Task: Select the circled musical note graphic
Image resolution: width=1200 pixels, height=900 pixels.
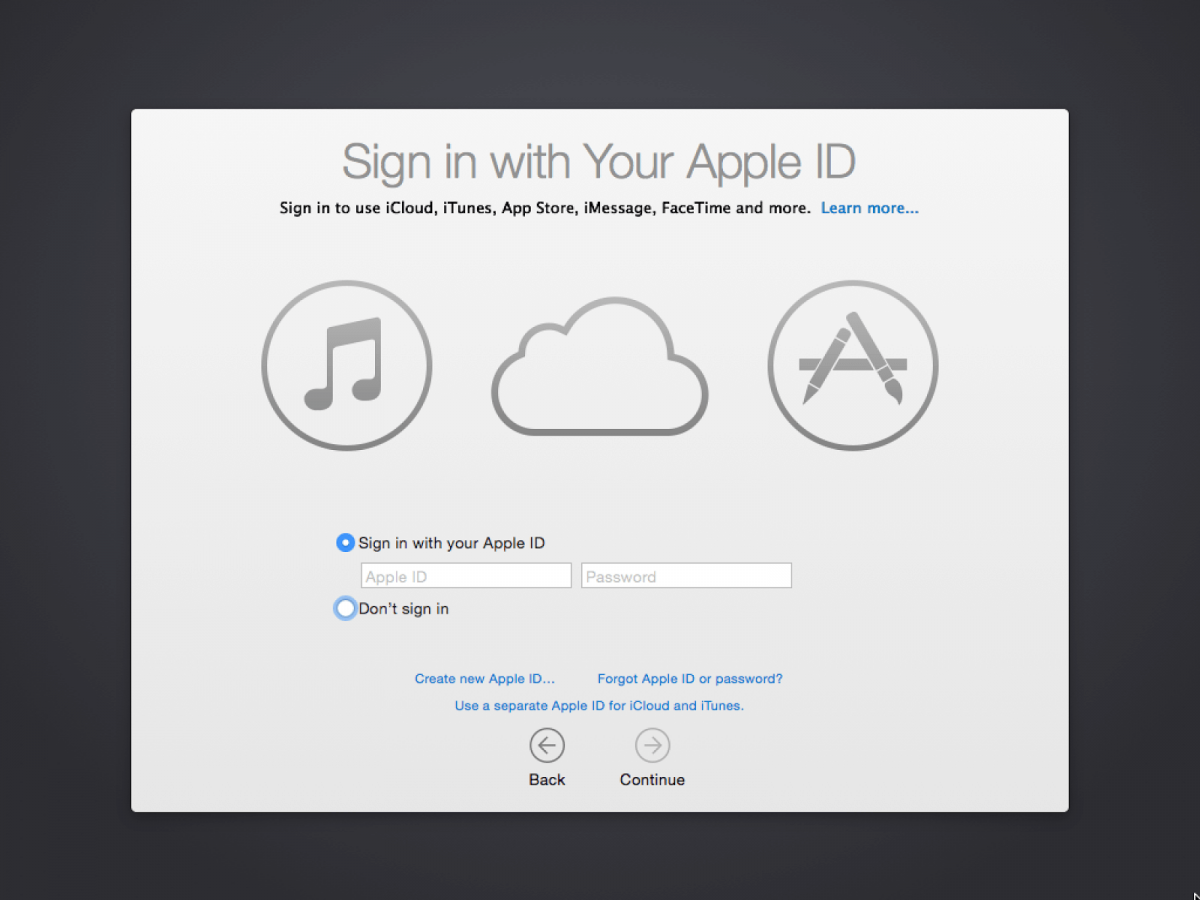Action: tap(346, 366)
